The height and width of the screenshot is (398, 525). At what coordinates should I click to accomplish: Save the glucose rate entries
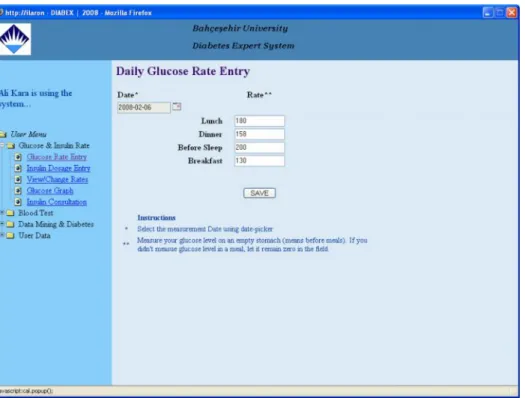point(259,193)
